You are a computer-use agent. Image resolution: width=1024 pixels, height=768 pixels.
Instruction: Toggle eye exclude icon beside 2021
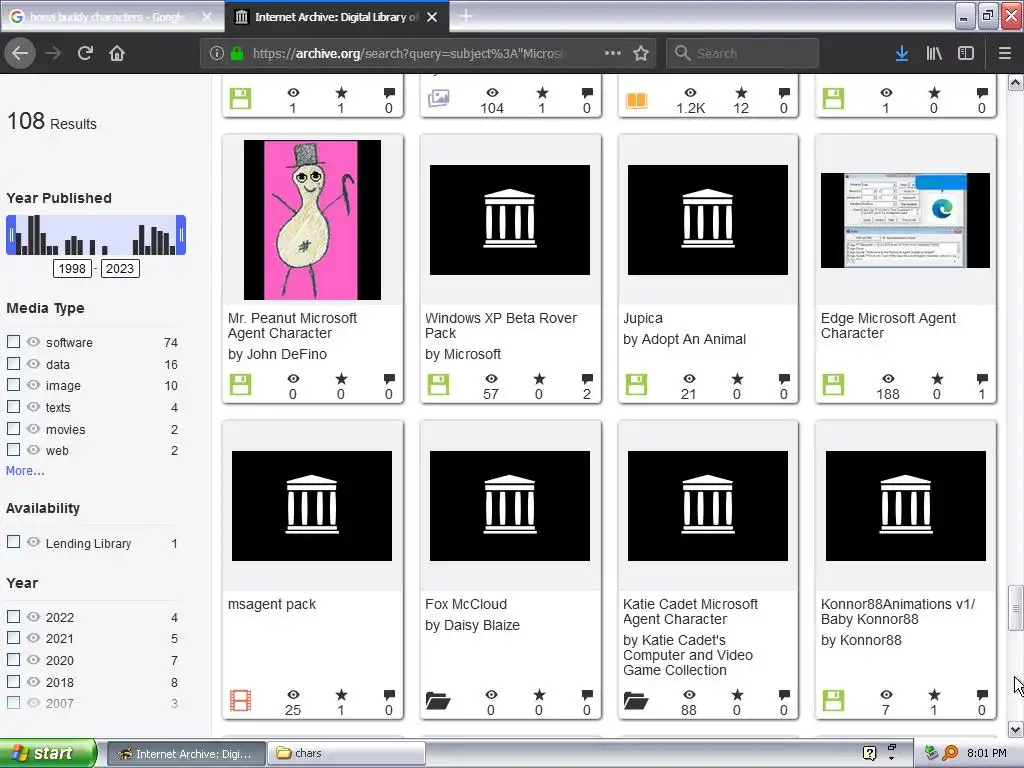[x=33, y=637]
